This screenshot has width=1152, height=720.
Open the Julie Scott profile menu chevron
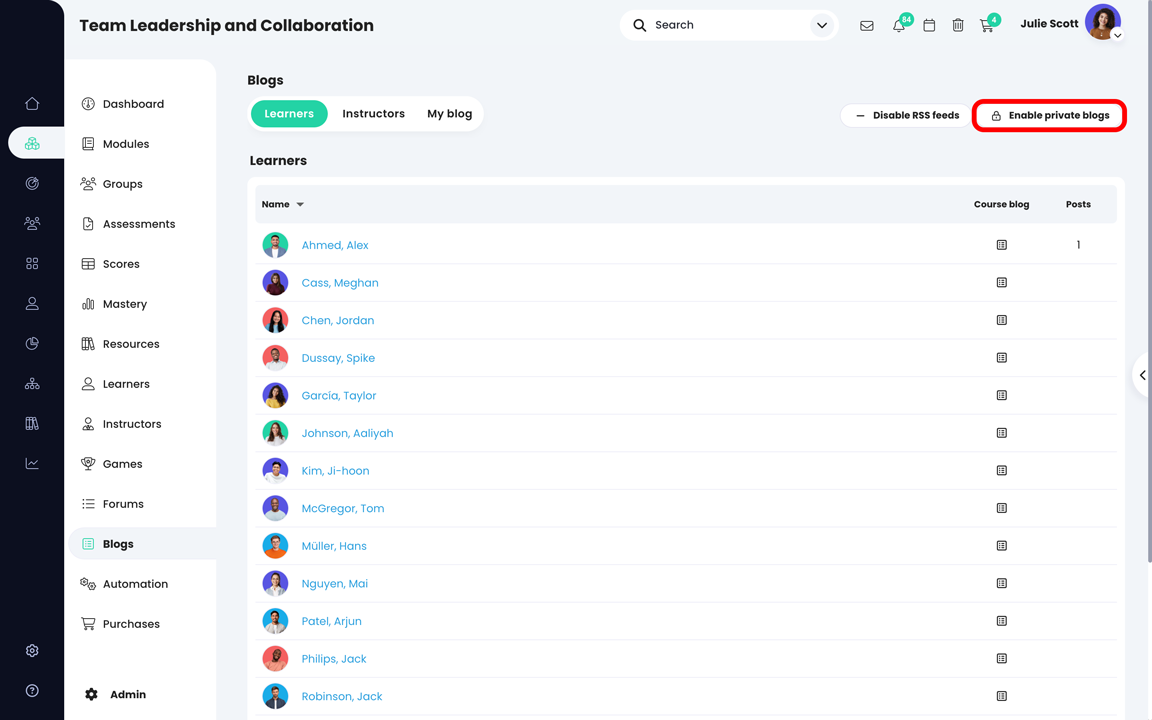click(1117, 35)
